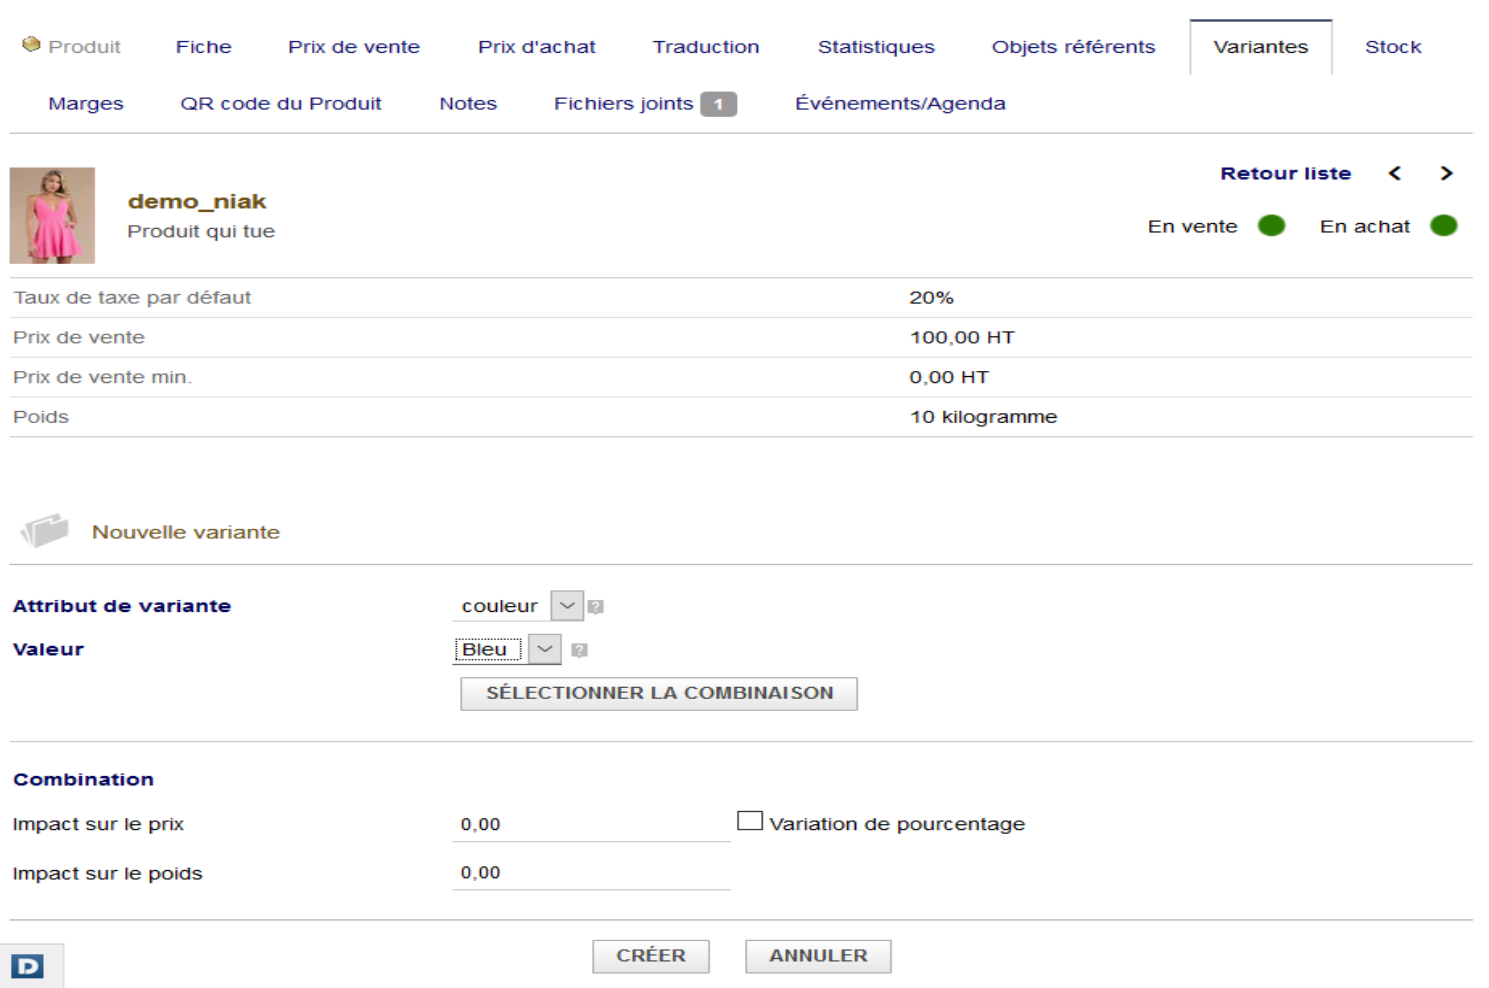Open the QR code du Produit tab
1489x988 pixels.
[x=281, y=104]
